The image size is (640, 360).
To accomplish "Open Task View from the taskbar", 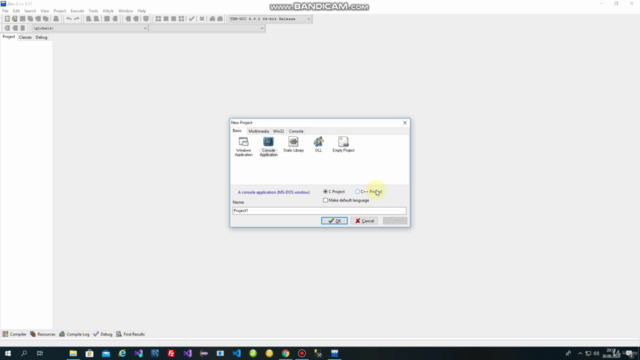I will pyautogui.click(x=40, y=353).
